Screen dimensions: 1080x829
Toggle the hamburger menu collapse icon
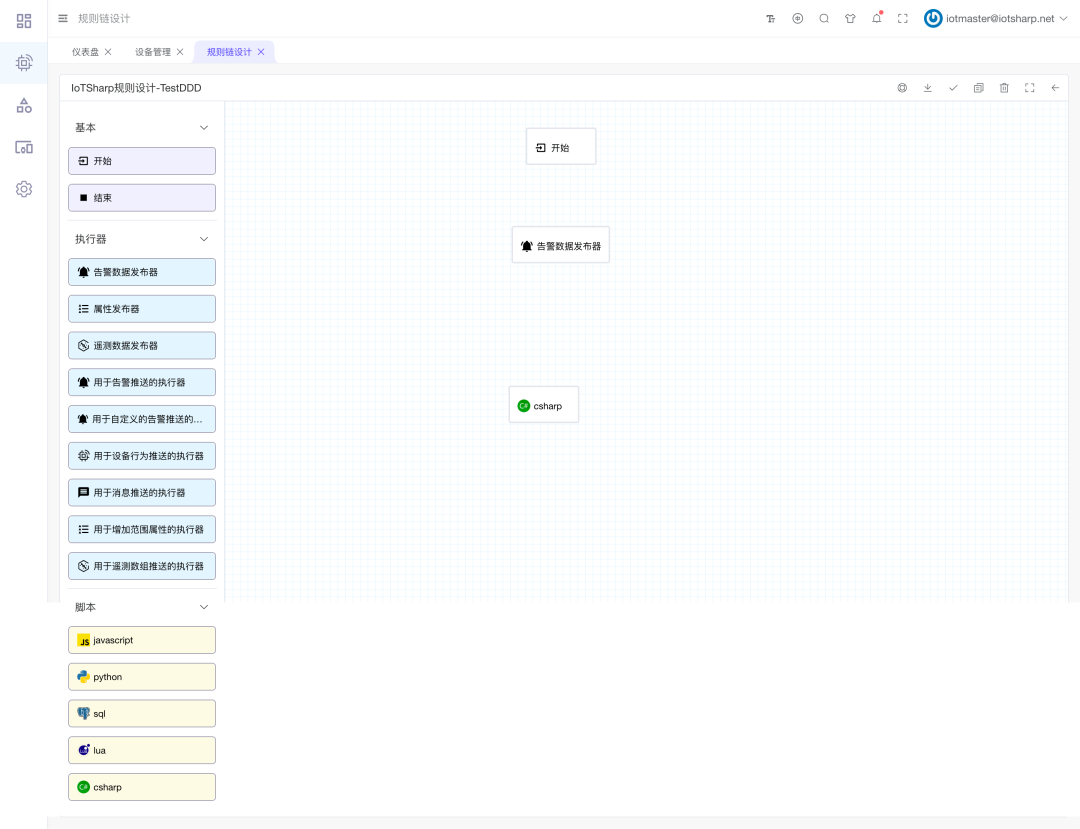[63, 19]
